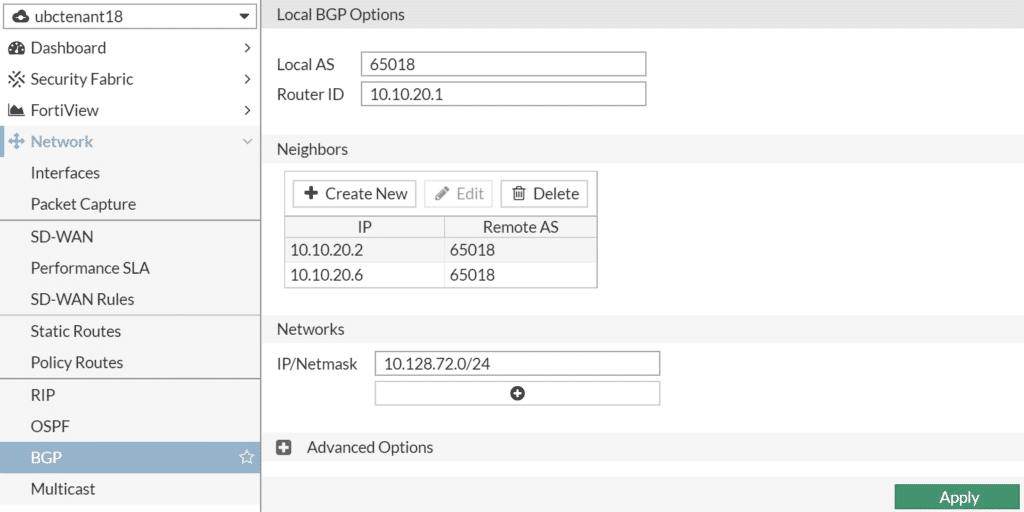Expand Advanced Options plus icon
Viewport: 1024px width, 512px height.
tap(283, 447)
